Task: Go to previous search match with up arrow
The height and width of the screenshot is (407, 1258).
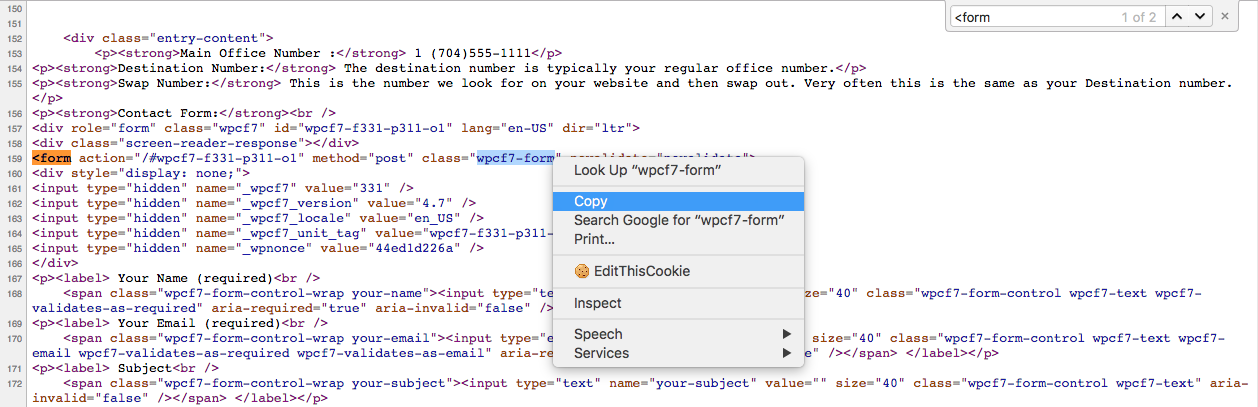Action: pyautogui.click(x=1178, y=17)
